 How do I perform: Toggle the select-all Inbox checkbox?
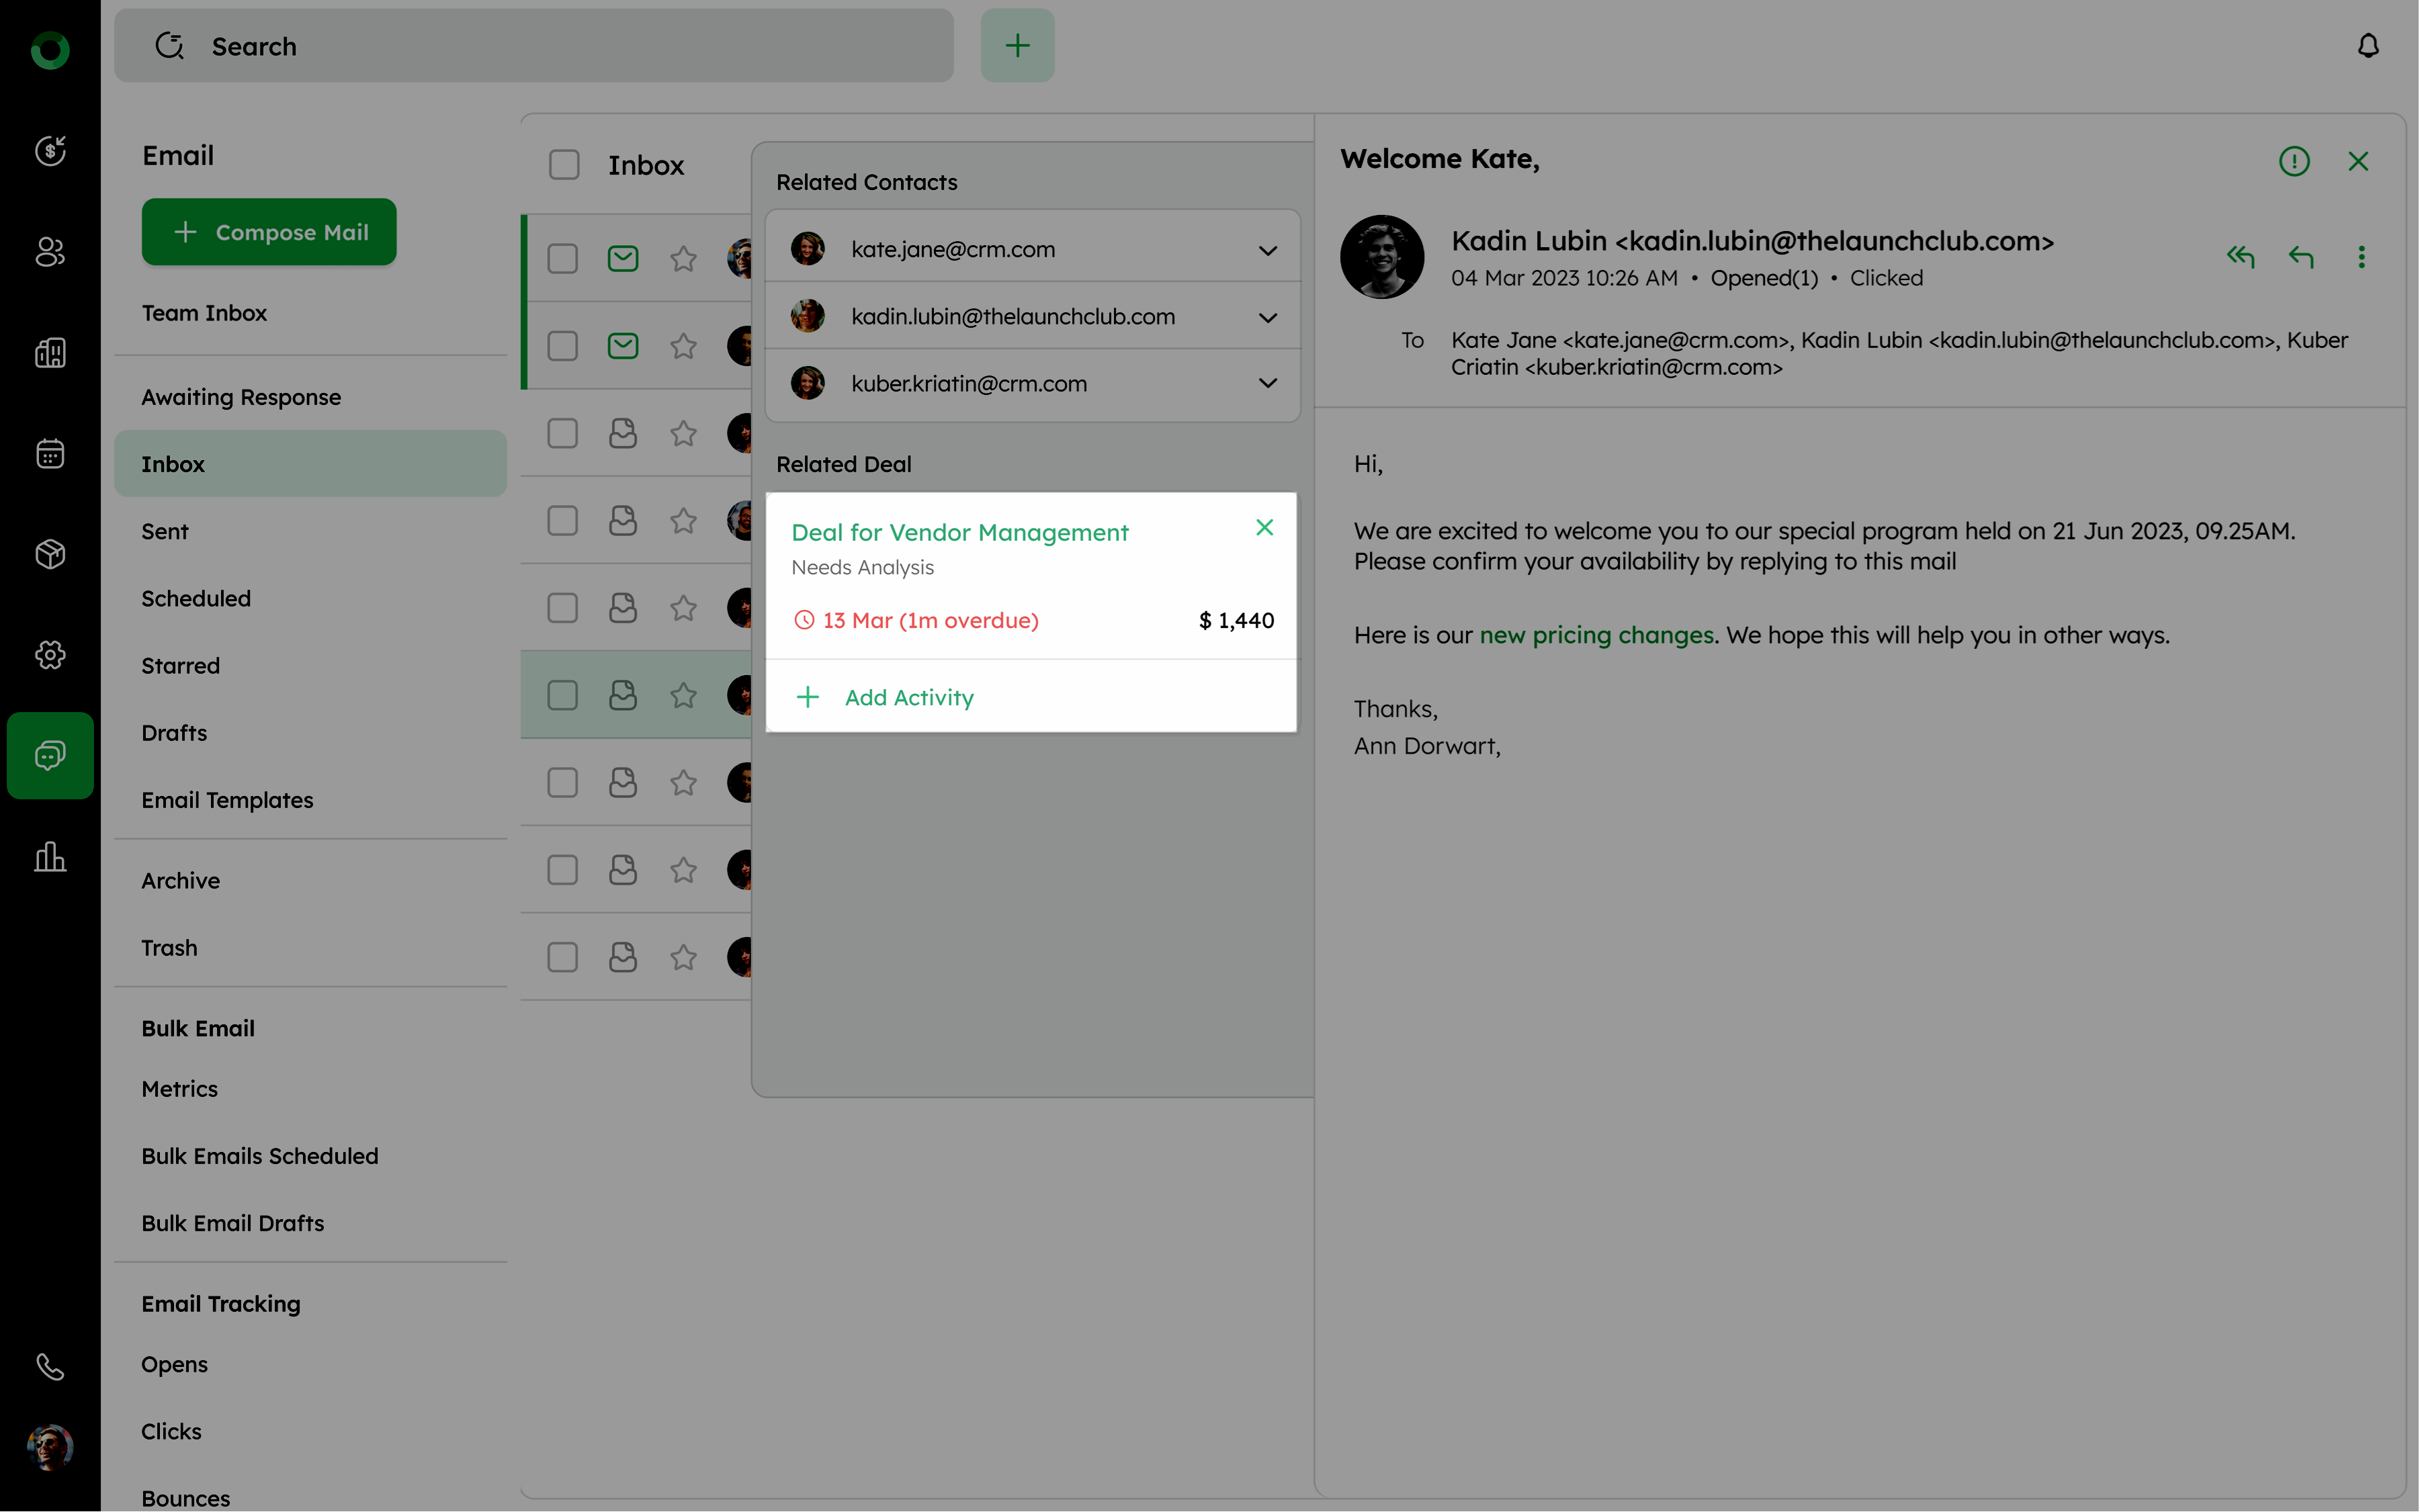pyautogui.click(x=564, y=165)
